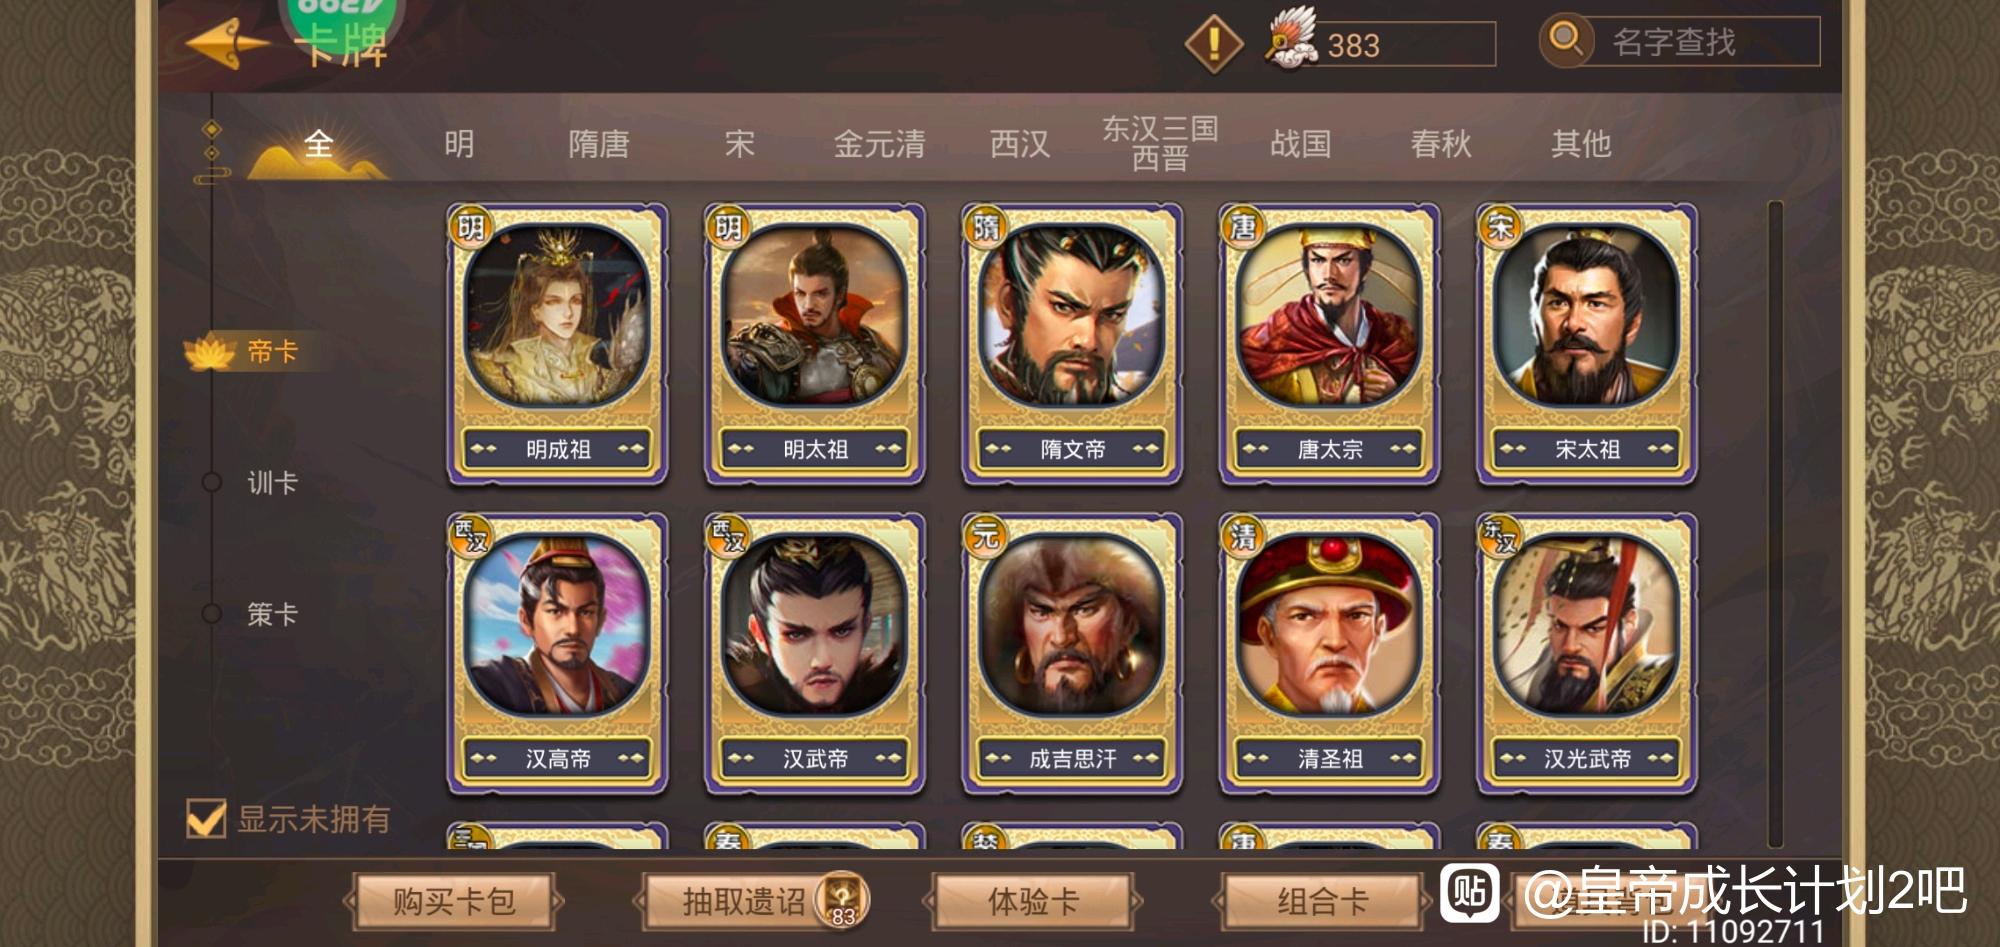Tap the exclamation warning diamond icon
Viewport: 2000px width, 947px height.
(x=1213, y=44)
